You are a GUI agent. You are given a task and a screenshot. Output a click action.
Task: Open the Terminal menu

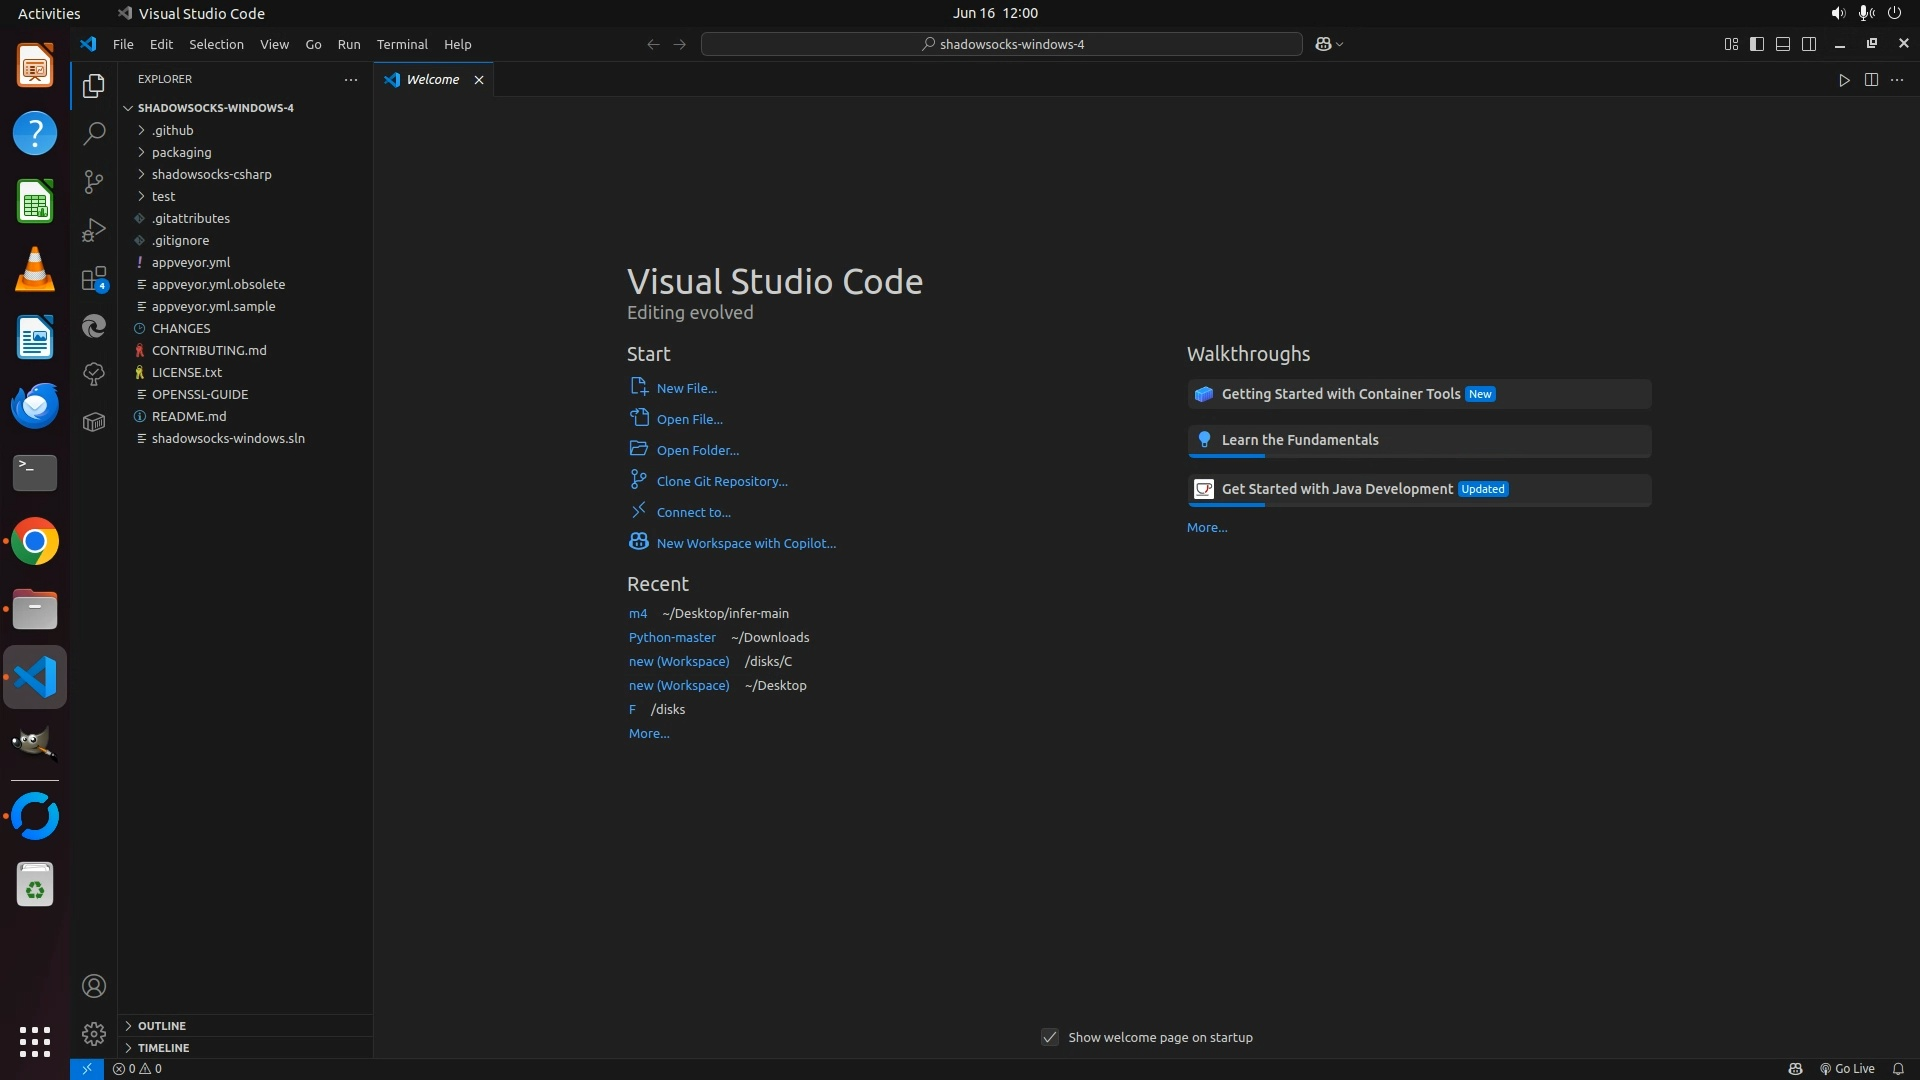[402, 44]
